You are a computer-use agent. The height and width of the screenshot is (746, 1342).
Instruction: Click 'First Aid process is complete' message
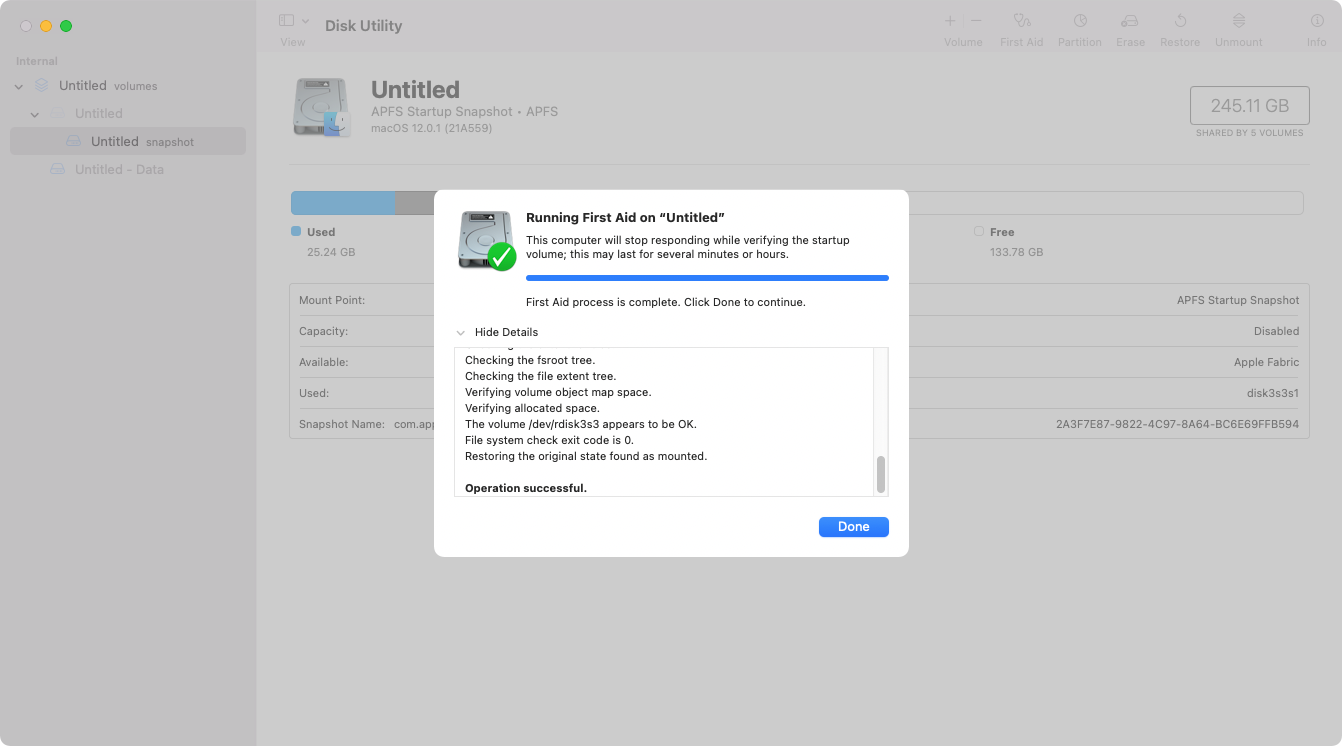tap(666, 302)
